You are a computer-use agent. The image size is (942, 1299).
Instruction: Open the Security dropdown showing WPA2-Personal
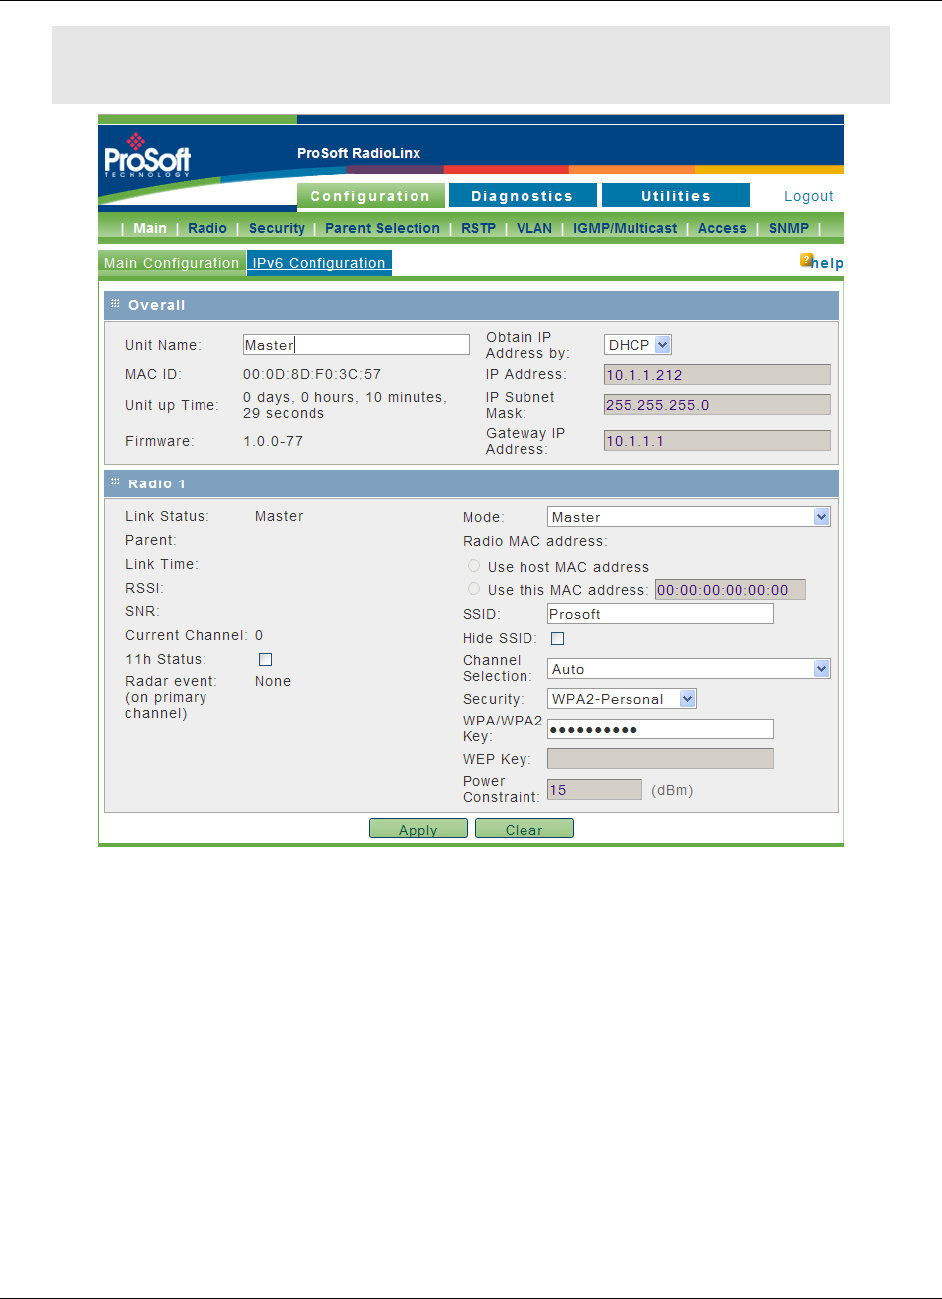pyautogui.click(x=622, y=699)
